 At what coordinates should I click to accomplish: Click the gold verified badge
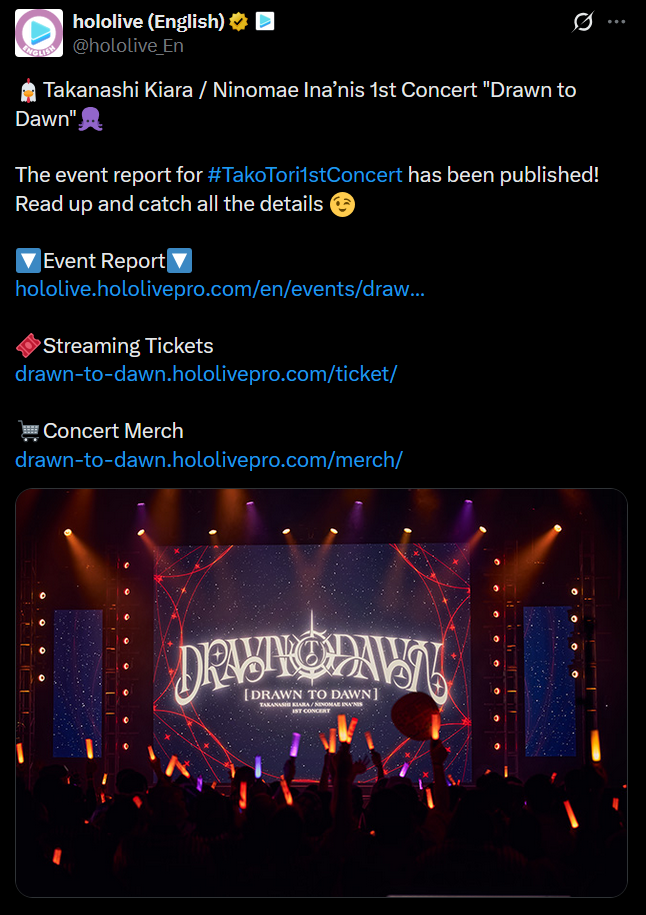(239, 22)
